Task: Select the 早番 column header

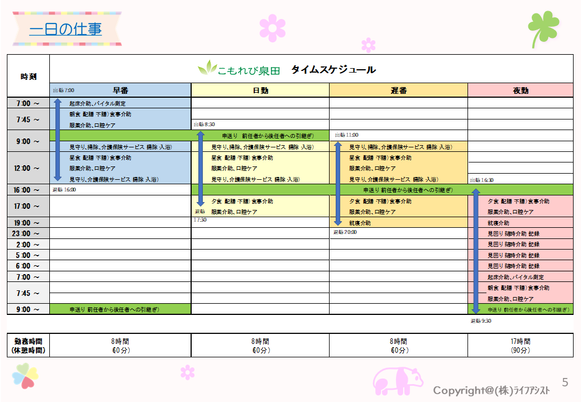Action: coord(120,90)
